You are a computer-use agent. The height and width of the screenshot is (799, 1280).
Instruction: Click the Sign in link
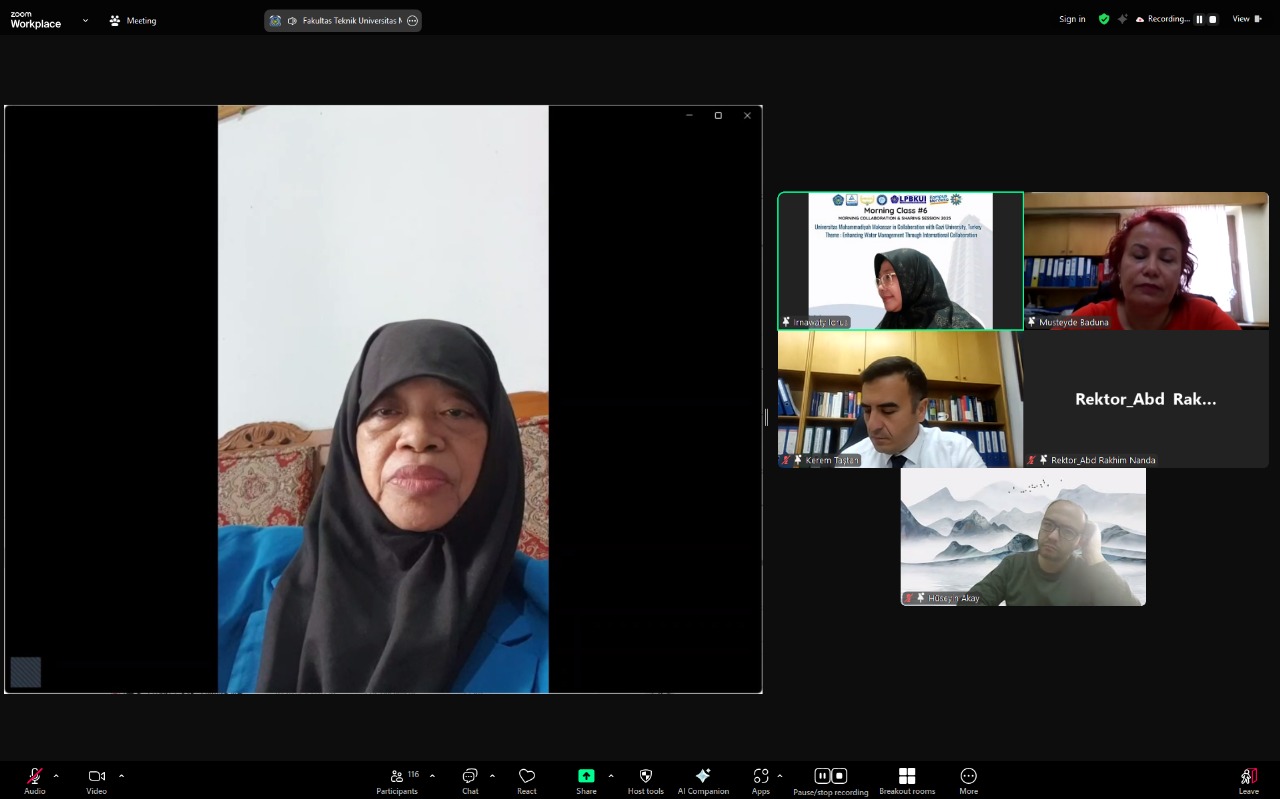pos(1072,19)
